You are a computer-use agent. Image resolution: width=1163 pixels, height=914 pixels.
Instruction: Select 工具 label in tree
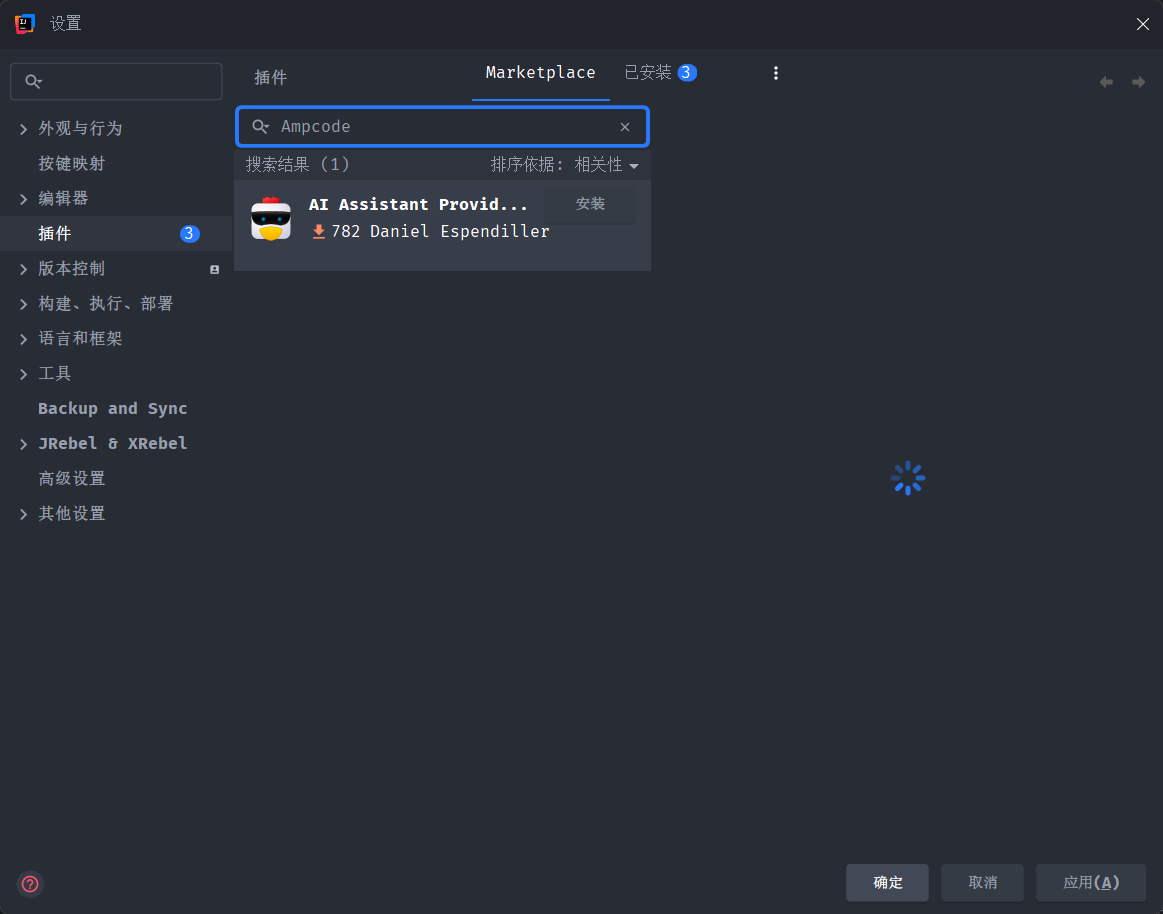(55, 374)
